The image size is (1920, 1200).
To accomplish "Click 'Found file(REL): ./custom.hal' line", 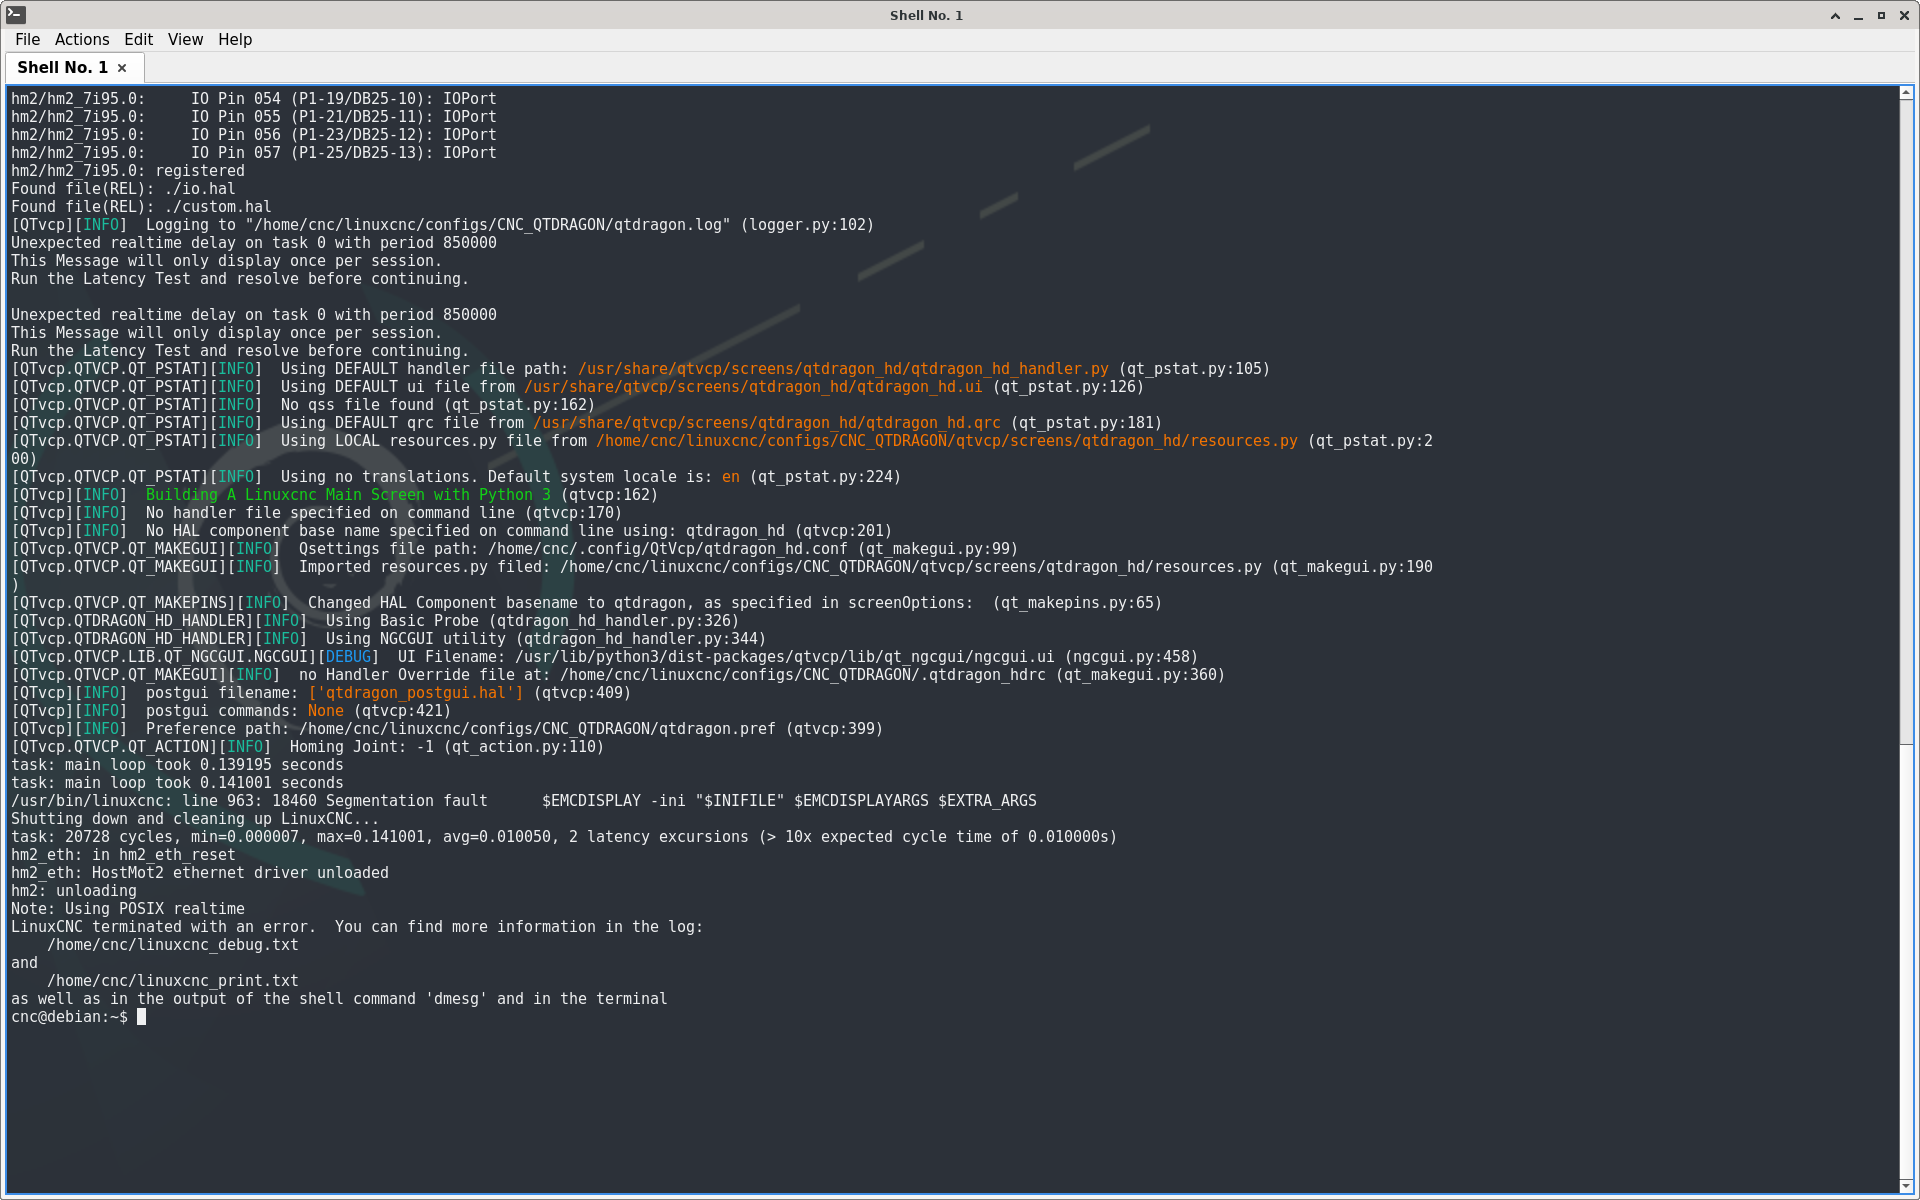I will (141, 207).
